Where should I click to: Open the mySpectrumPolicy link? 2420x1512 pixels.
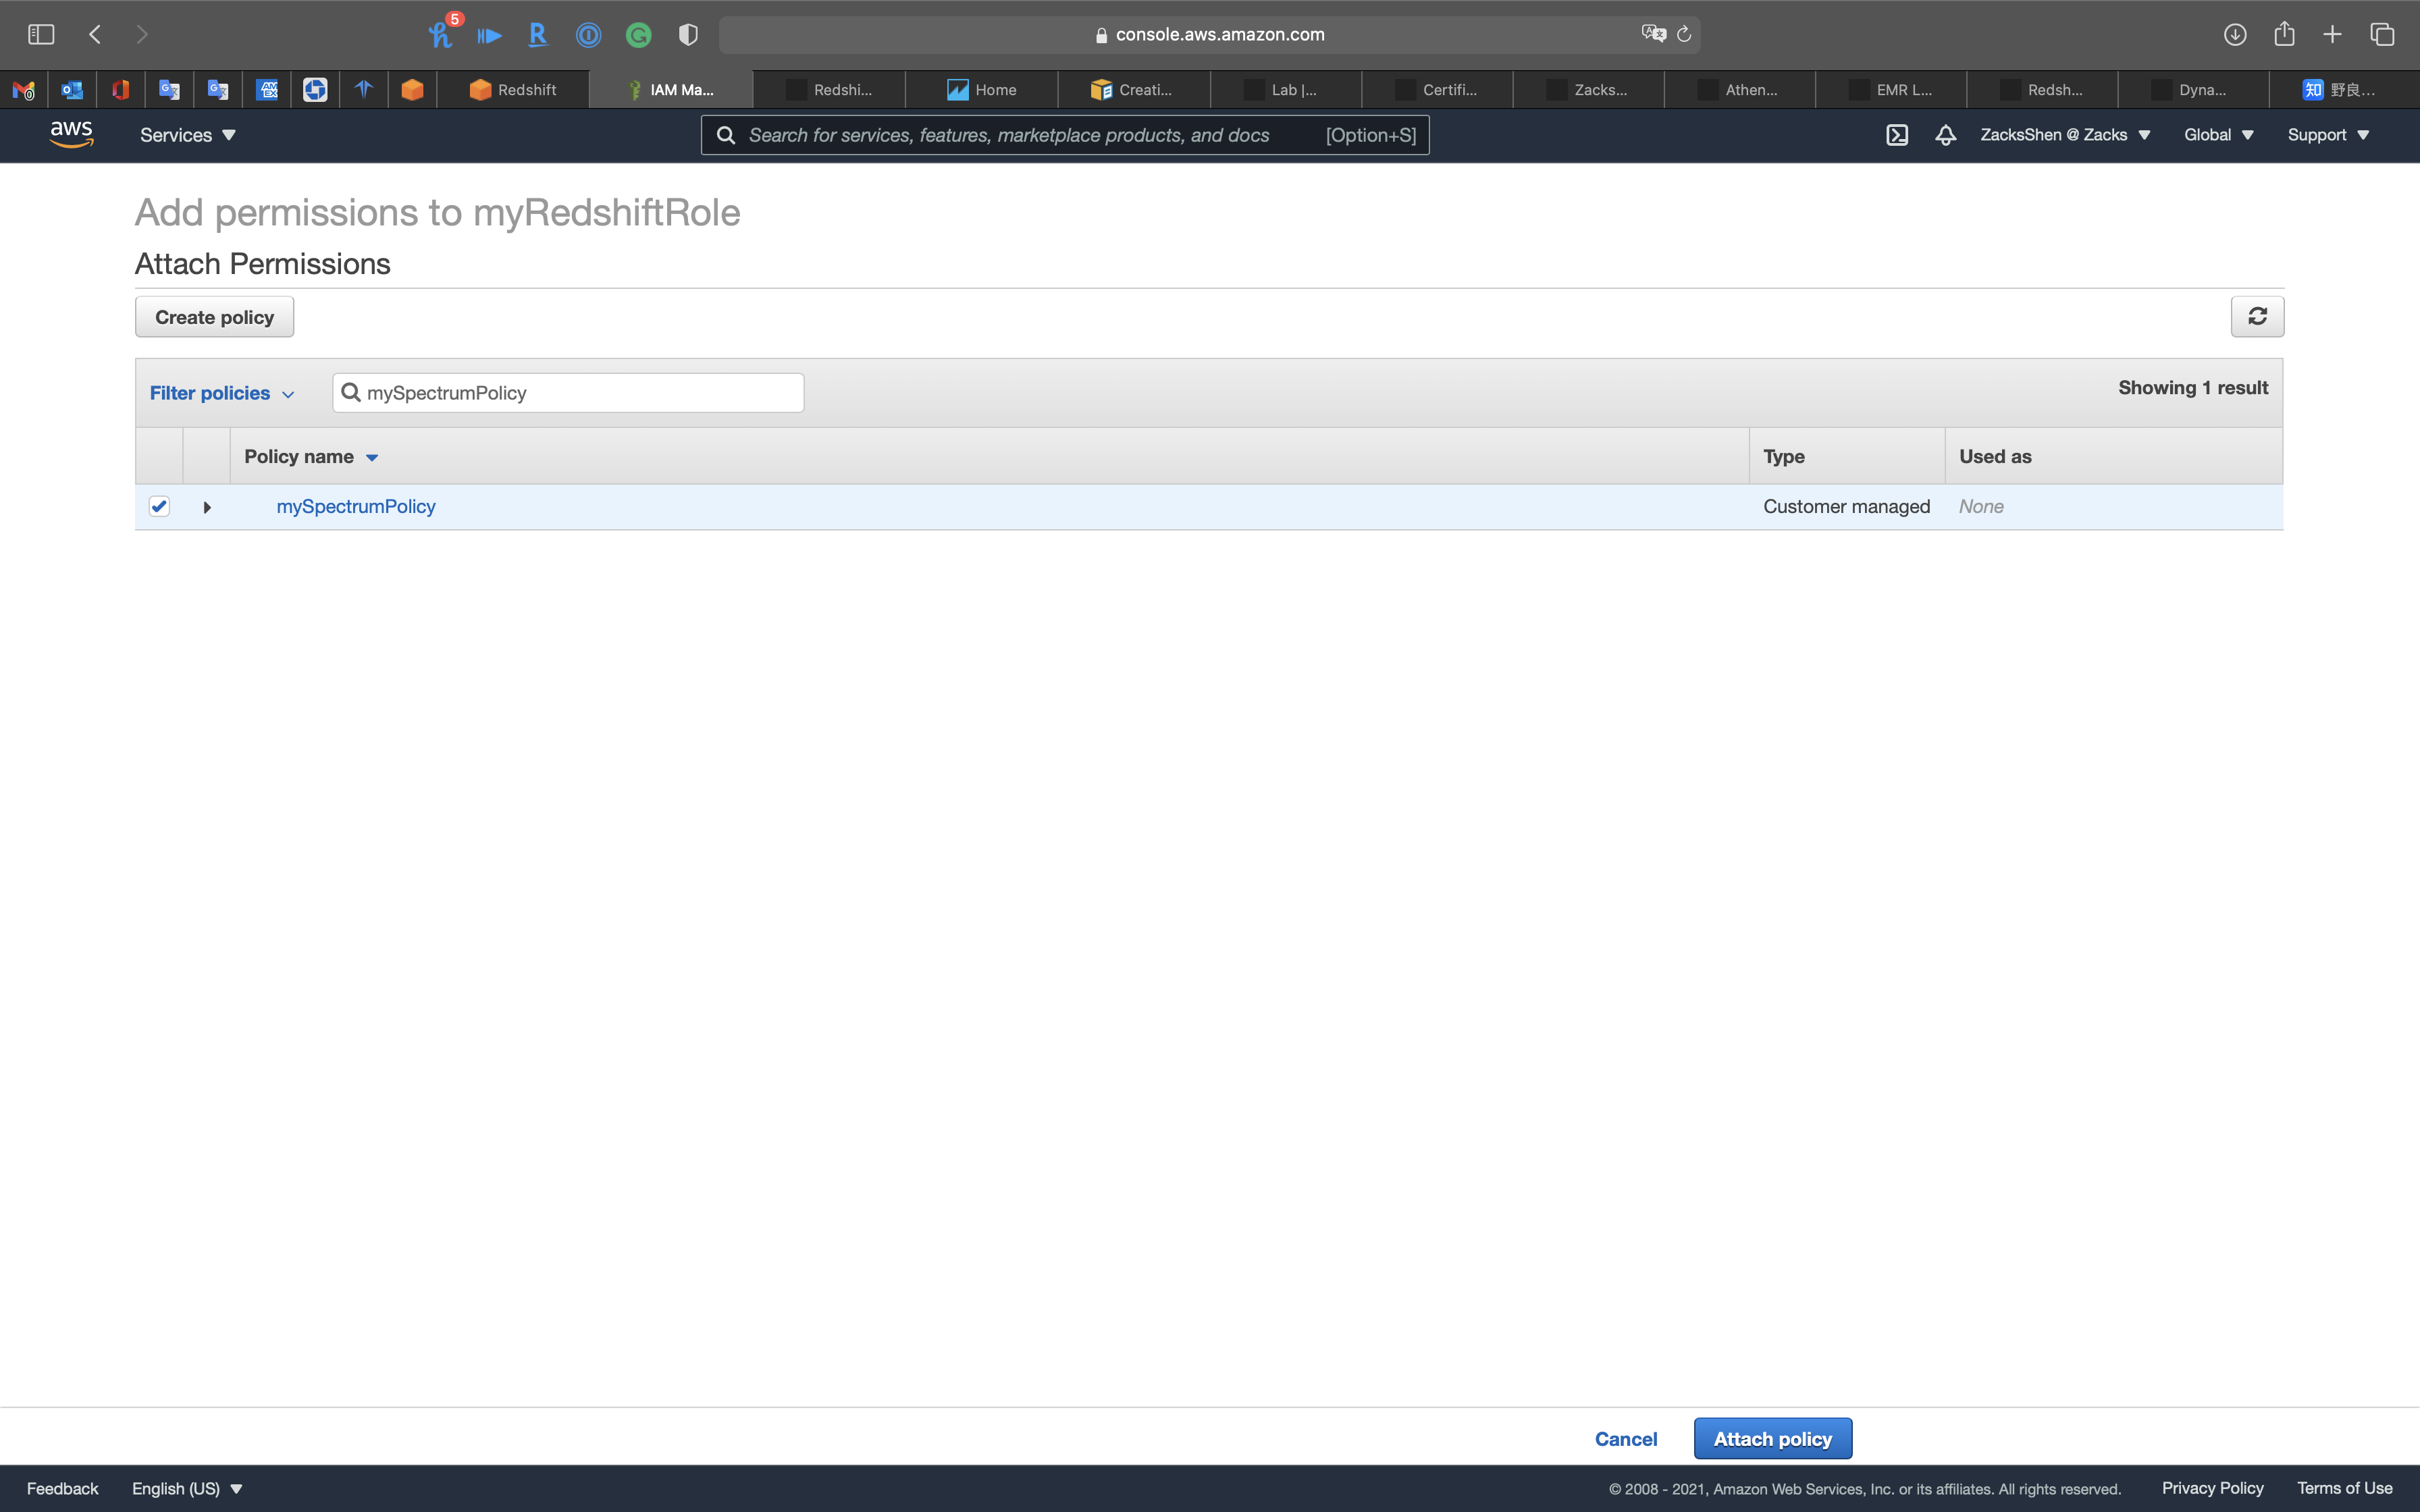point(356,506)
